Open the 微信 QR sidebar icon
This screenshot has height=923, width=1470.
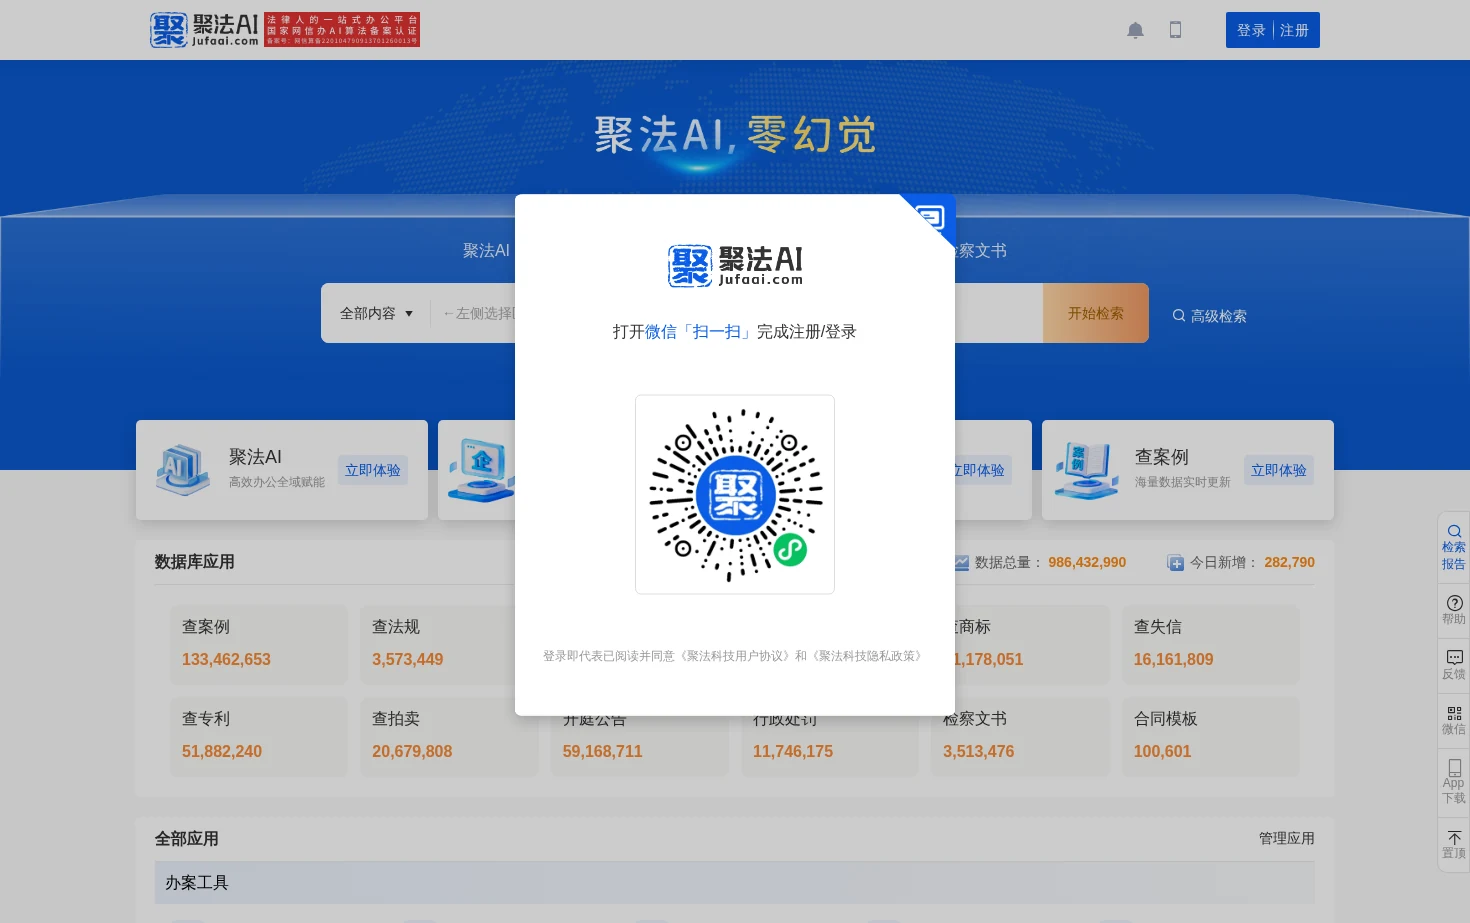[1454, 720]
